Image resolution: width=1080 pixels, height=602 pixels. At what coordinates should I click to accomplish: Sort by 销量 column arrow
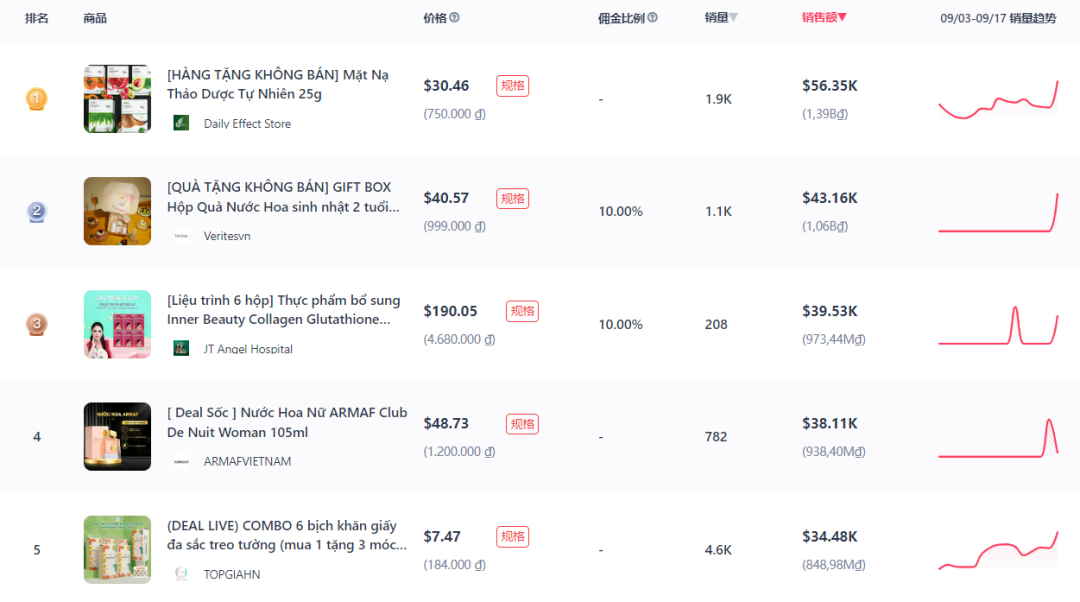[x=734, y=18]
